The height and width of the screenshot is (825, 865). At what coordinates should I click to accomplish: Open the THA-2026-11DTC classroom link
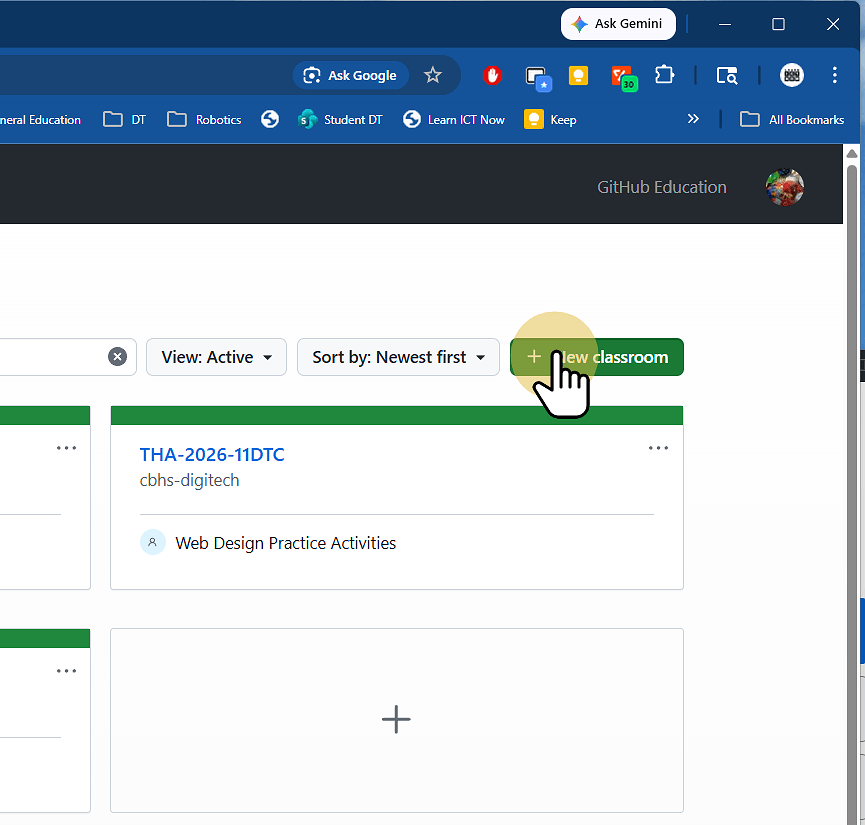[211, 454]
